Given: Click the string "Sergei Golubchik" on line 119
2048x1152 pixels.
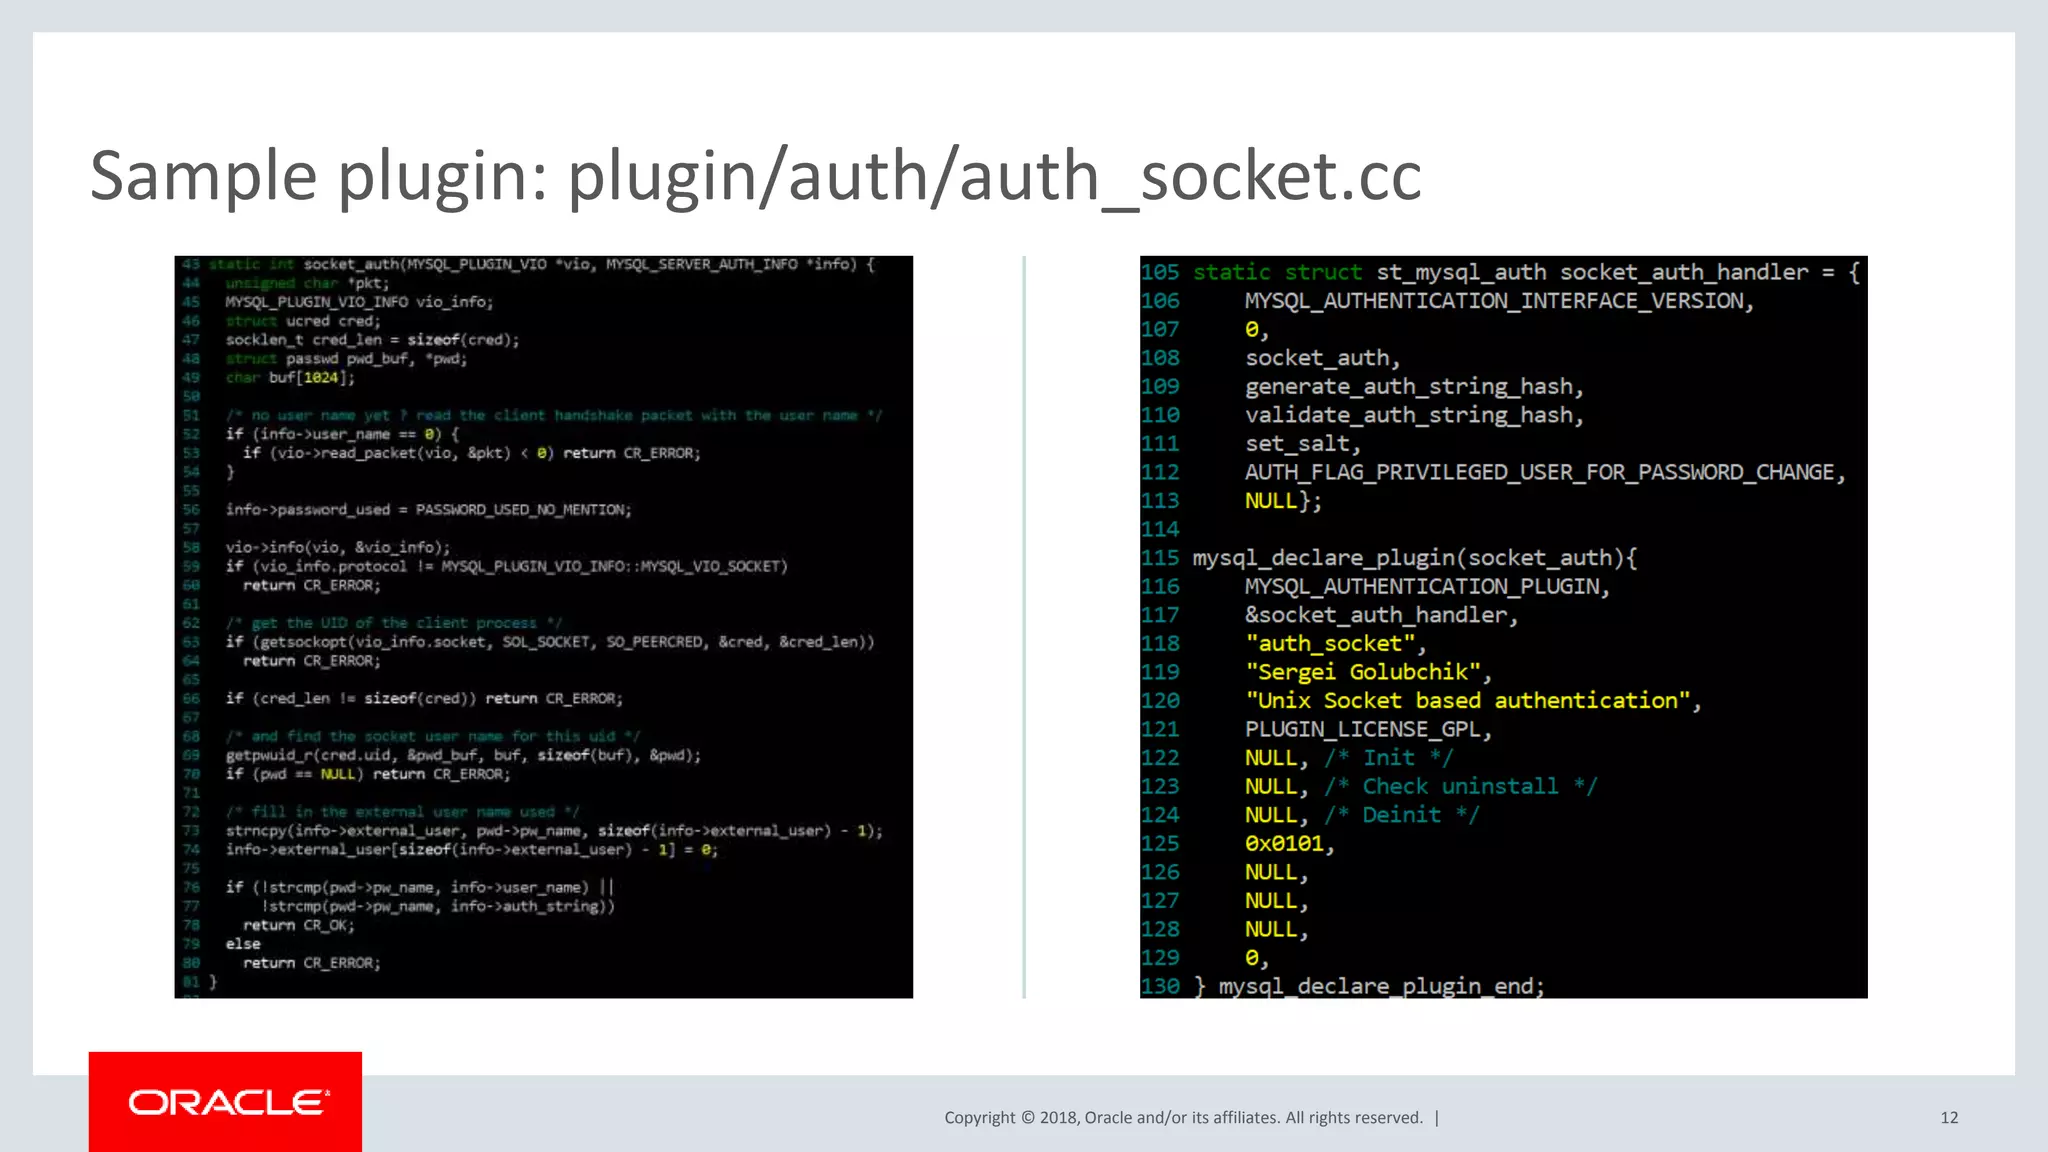Looking at the screenshot, I should (x=1362, y=672).
